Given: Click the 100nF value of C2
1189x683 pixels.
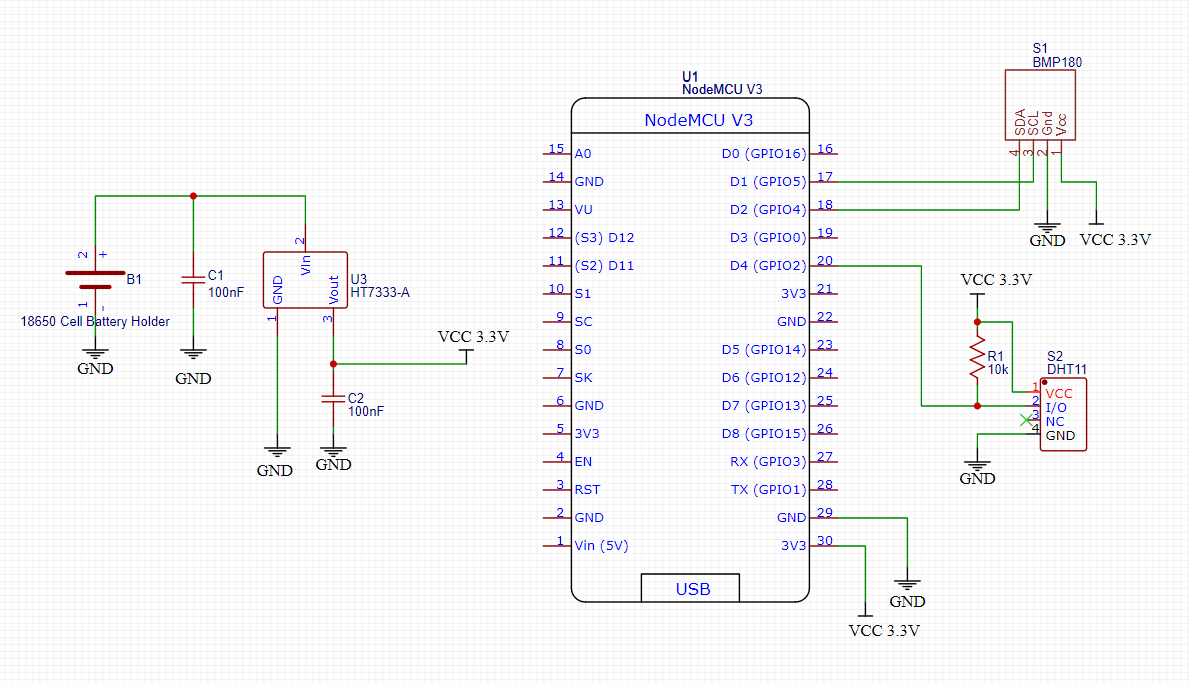Looking at the screenshot, I should point(365,412).
